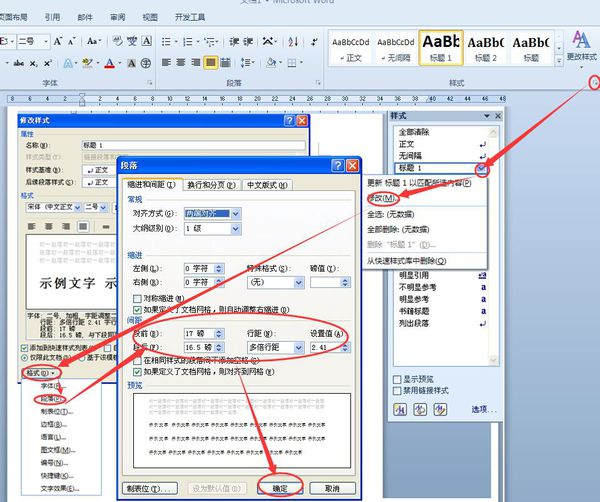Open Manage Styles icon in Styles pane

tap(440, 410)
